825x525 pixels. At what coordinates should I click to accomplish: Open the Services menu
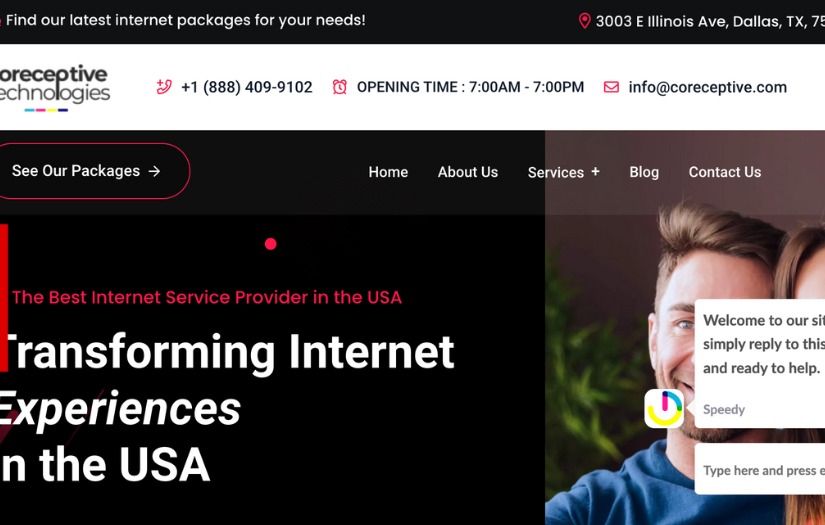coord(556,172)
